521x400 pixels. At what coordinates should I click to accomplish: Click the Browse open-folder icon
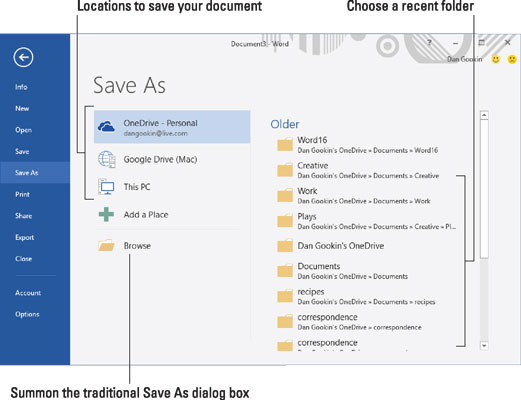pyautogui.click(x=106, y=245)
